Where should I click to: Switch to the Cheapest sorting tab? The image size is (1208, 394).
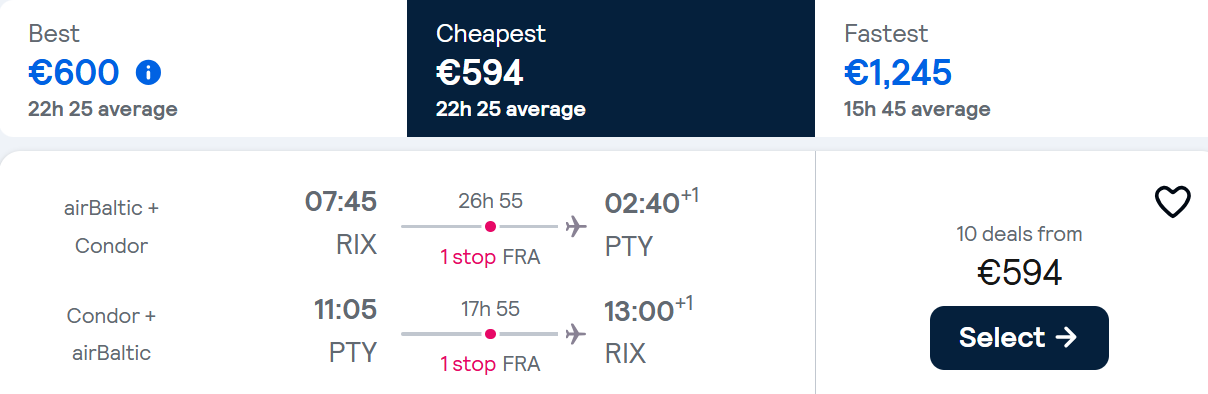611,68
